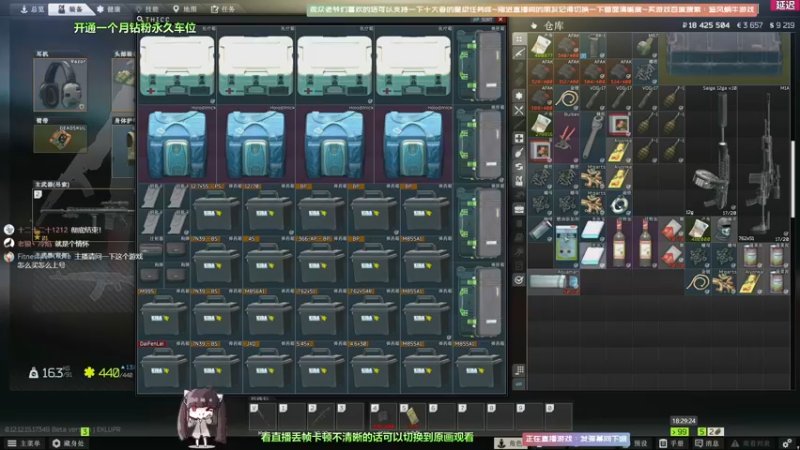
Task: Select the Aquamari water filter bottle
Action: pyautogui.click(x=554, y=282)
